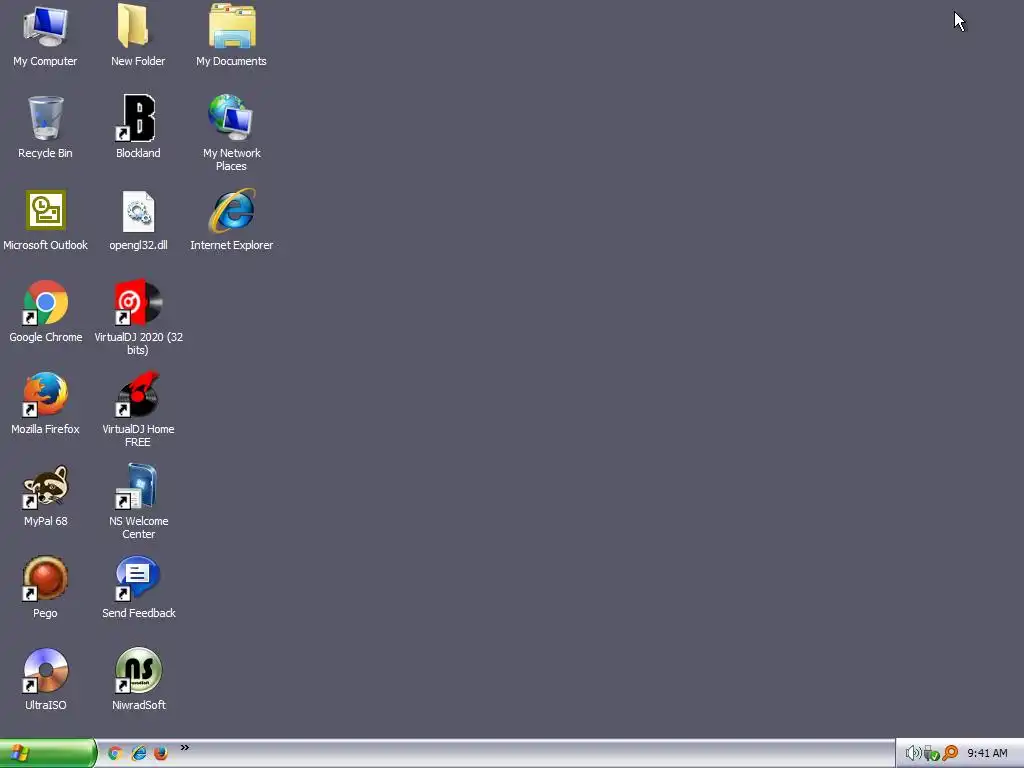This screenshot has height=768, width=1024.
Task: Expand the Quick Launch overflow chevron
Action: click(x=185, y=748)
